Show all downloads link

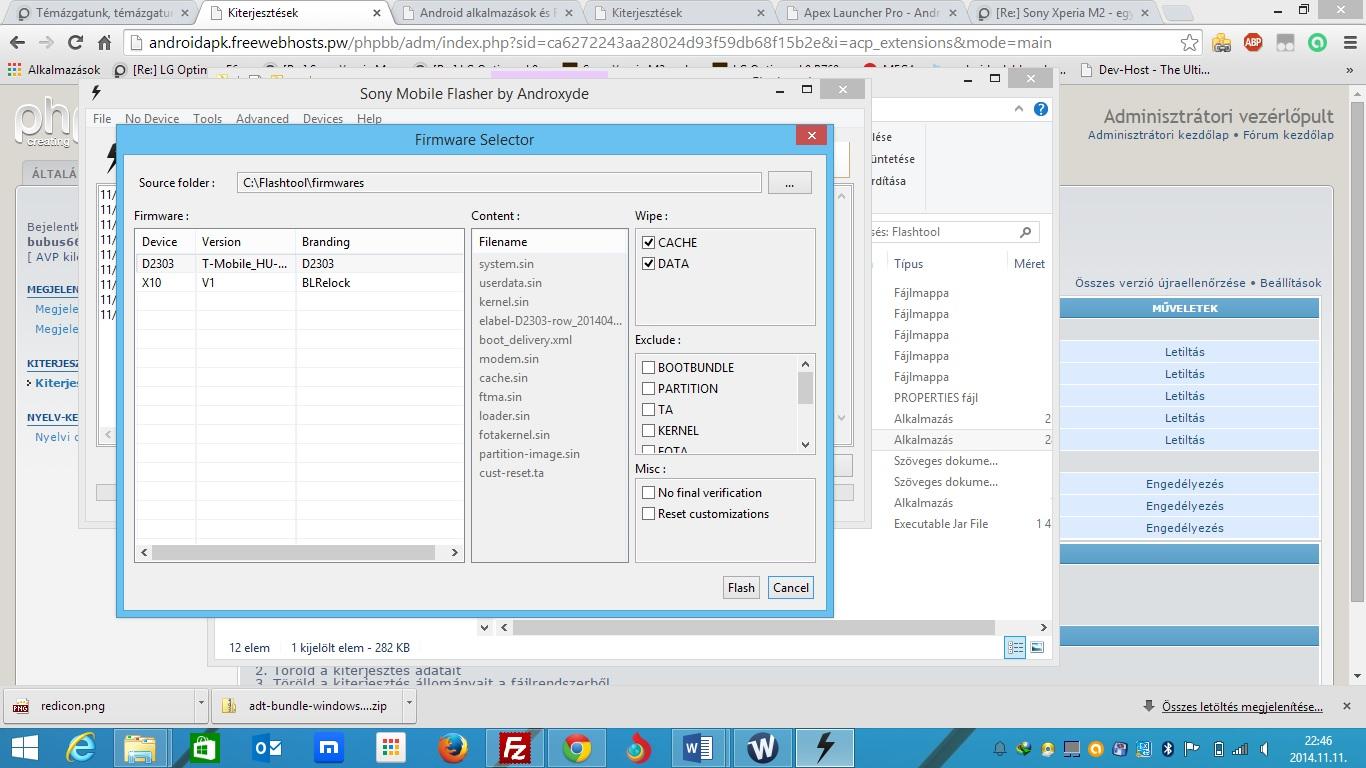point(1242,706)
